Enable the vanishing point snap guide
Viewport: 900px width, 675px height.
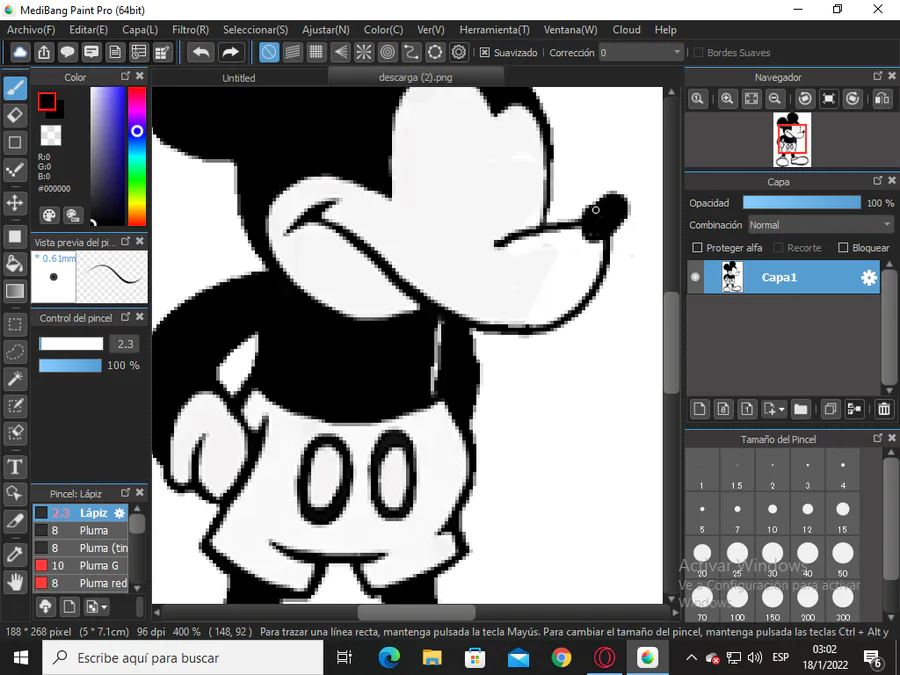click(340, 52)
